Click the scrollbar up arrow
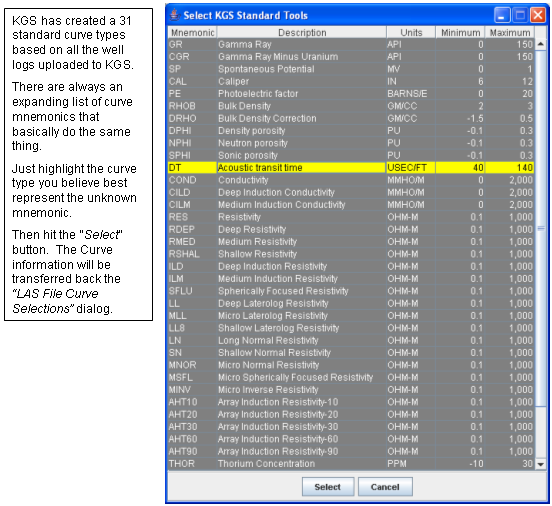Image resolution: width=552 pixels, height=506 pixels. click(541, 44)
